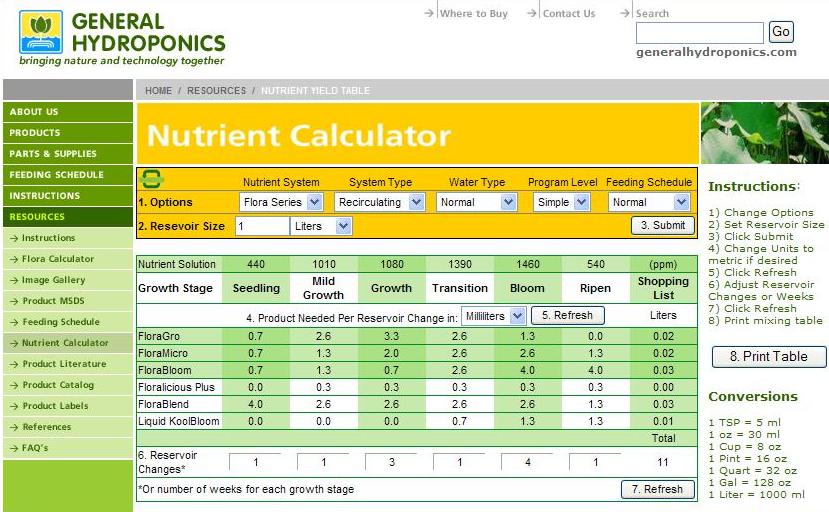The image size is (829, 512).
Task: Click the Nutrient Calculator page title
Action: (299, 135)
